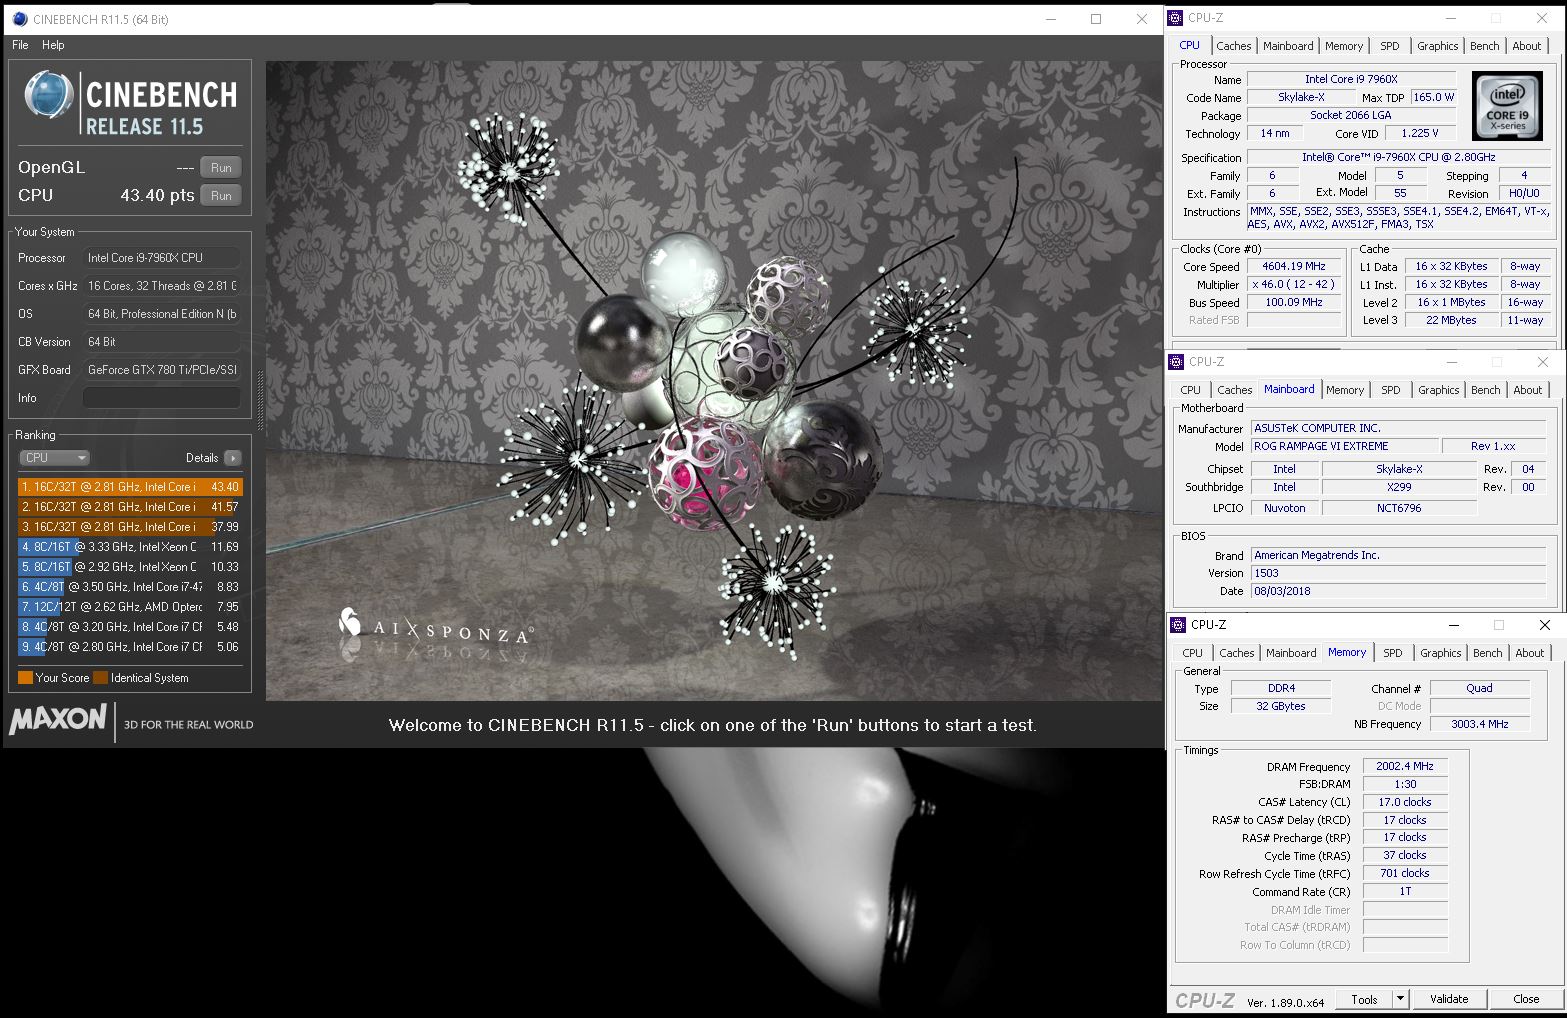Switch to CPU tab in middle CPU-Z
Screen dimensions: 1567x1018
1191,390
